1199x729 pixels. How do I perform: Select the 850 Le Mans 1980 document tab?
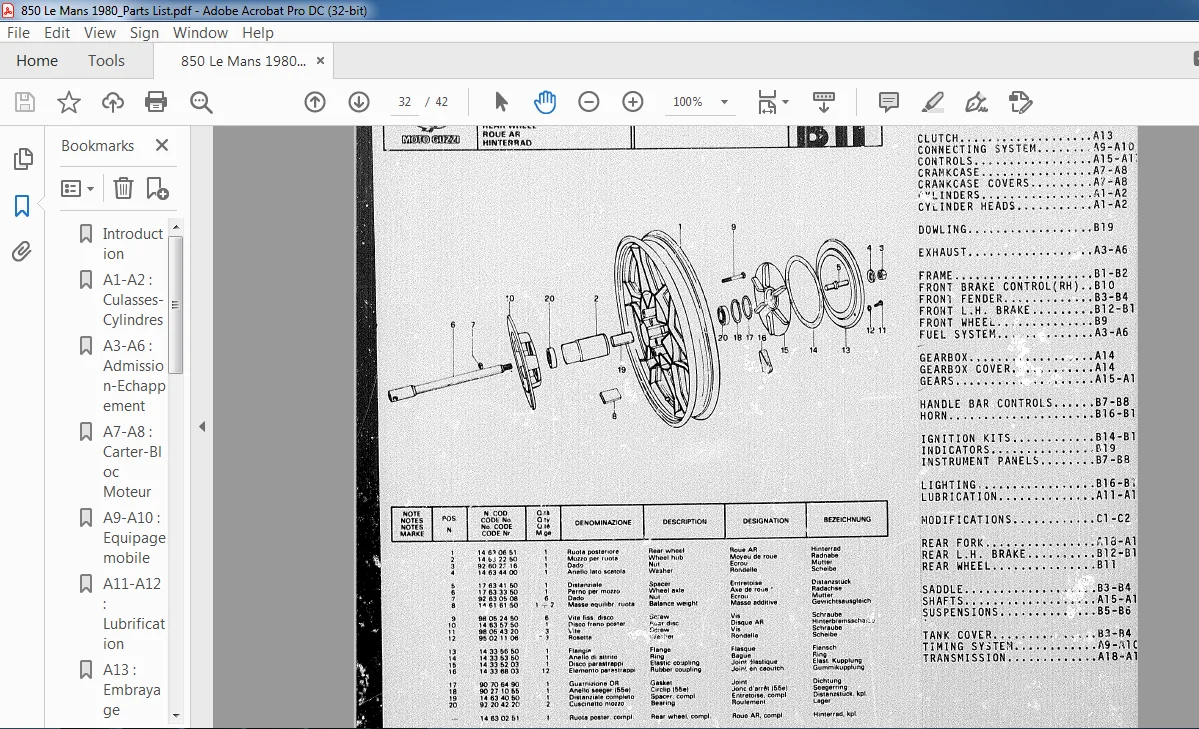(243, 61)
